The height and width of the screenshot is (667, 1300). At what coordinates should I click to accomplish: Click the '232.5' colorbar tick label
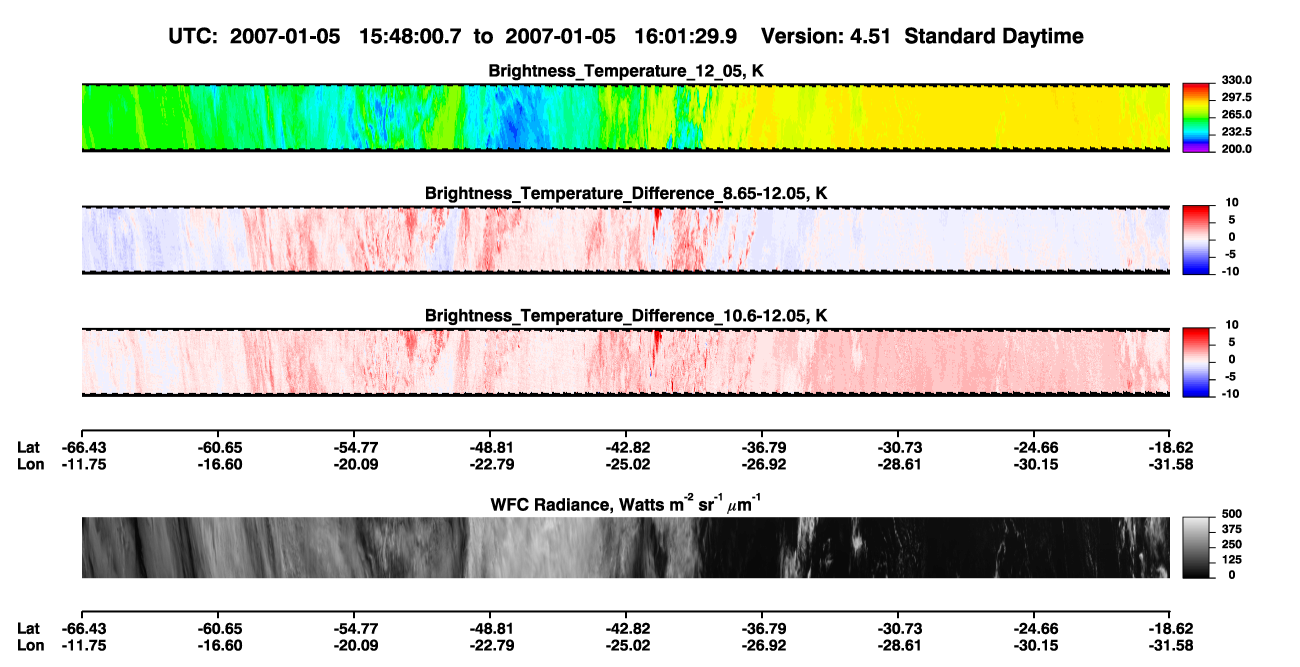click(1237, 132)
